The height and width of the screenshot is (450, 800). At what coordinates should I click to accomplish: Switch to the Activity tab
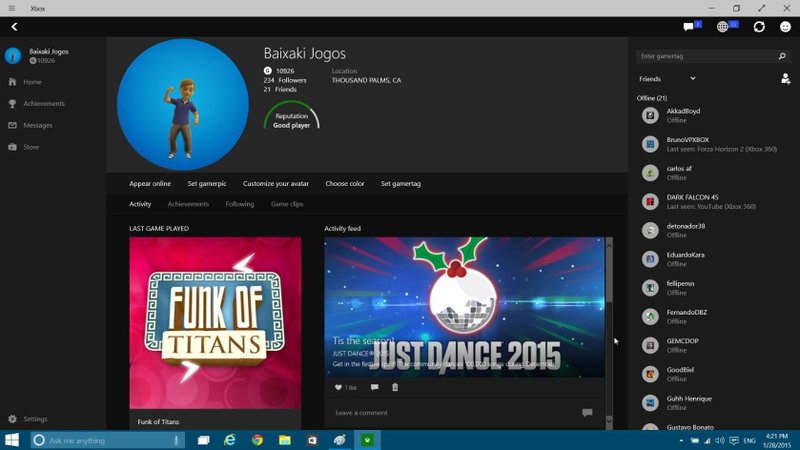point(140,204)
